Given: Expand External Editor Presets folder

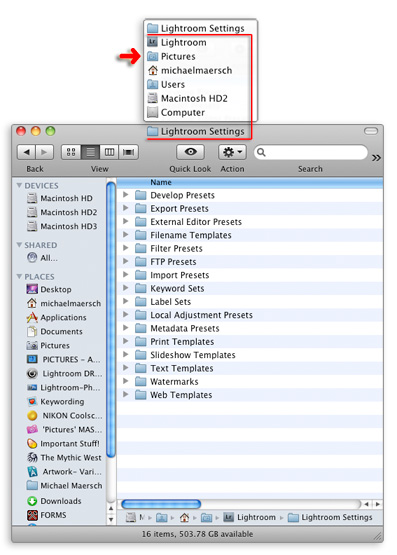Looking at the screenshot, I should tap(126, 222).
